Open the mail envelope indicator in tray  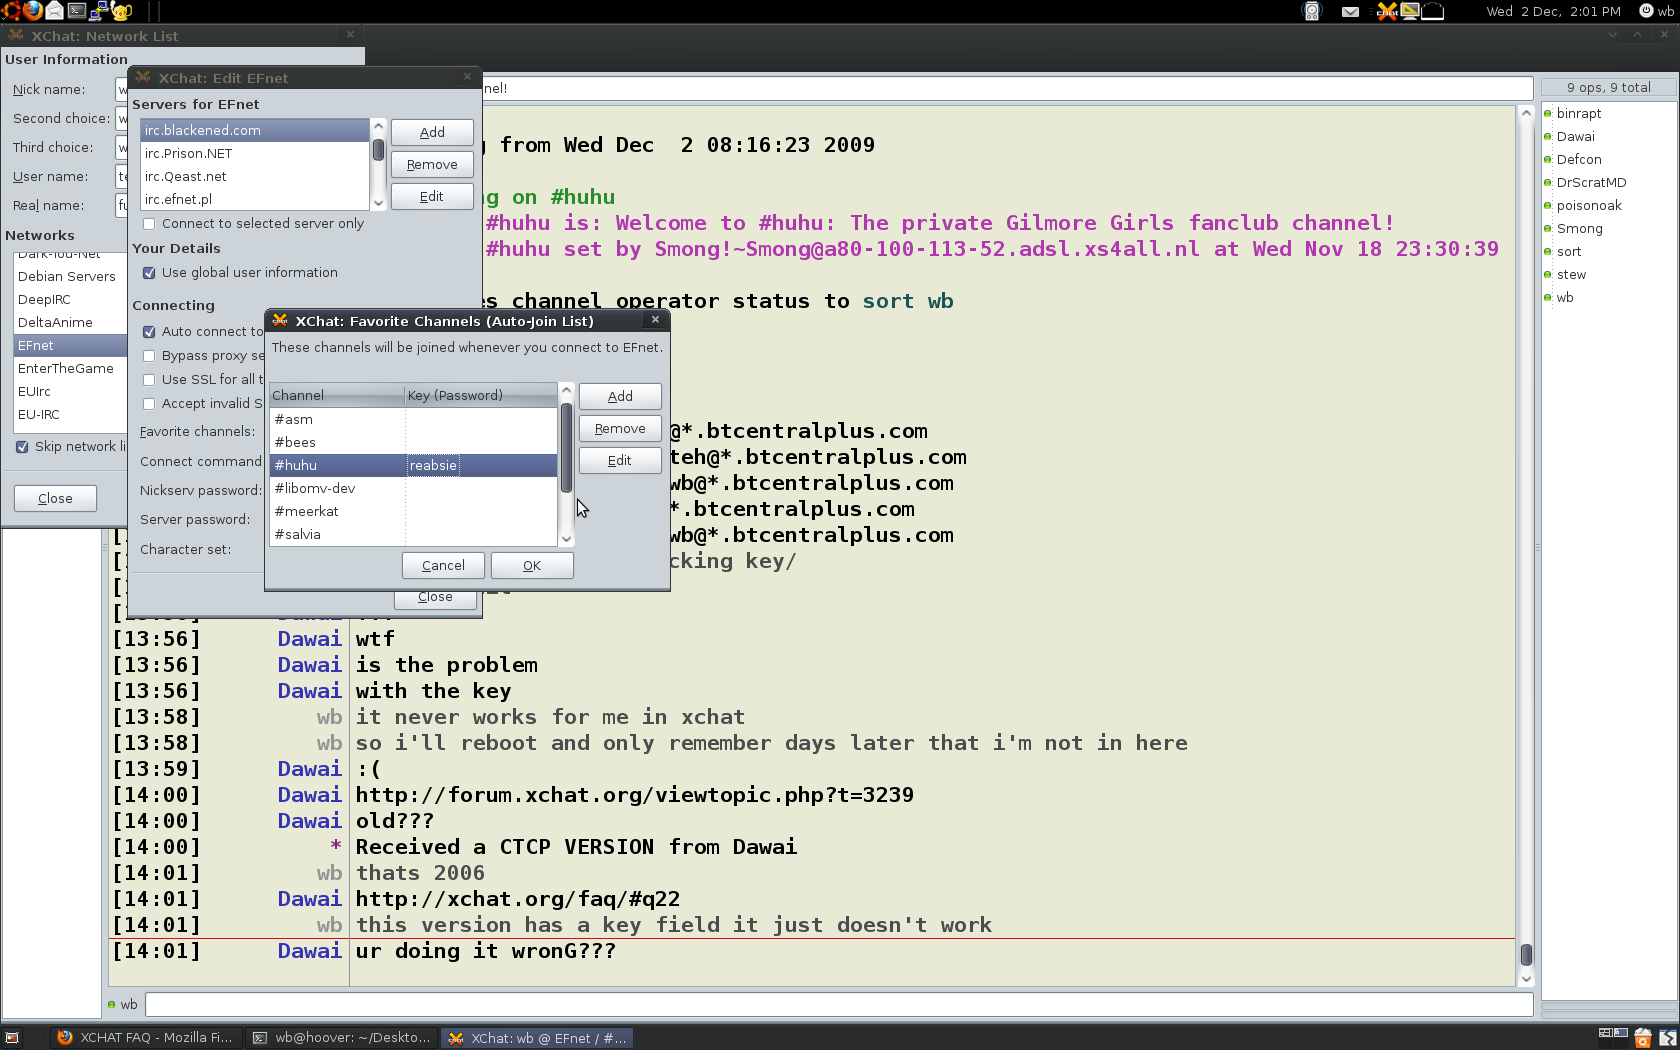1350,12
